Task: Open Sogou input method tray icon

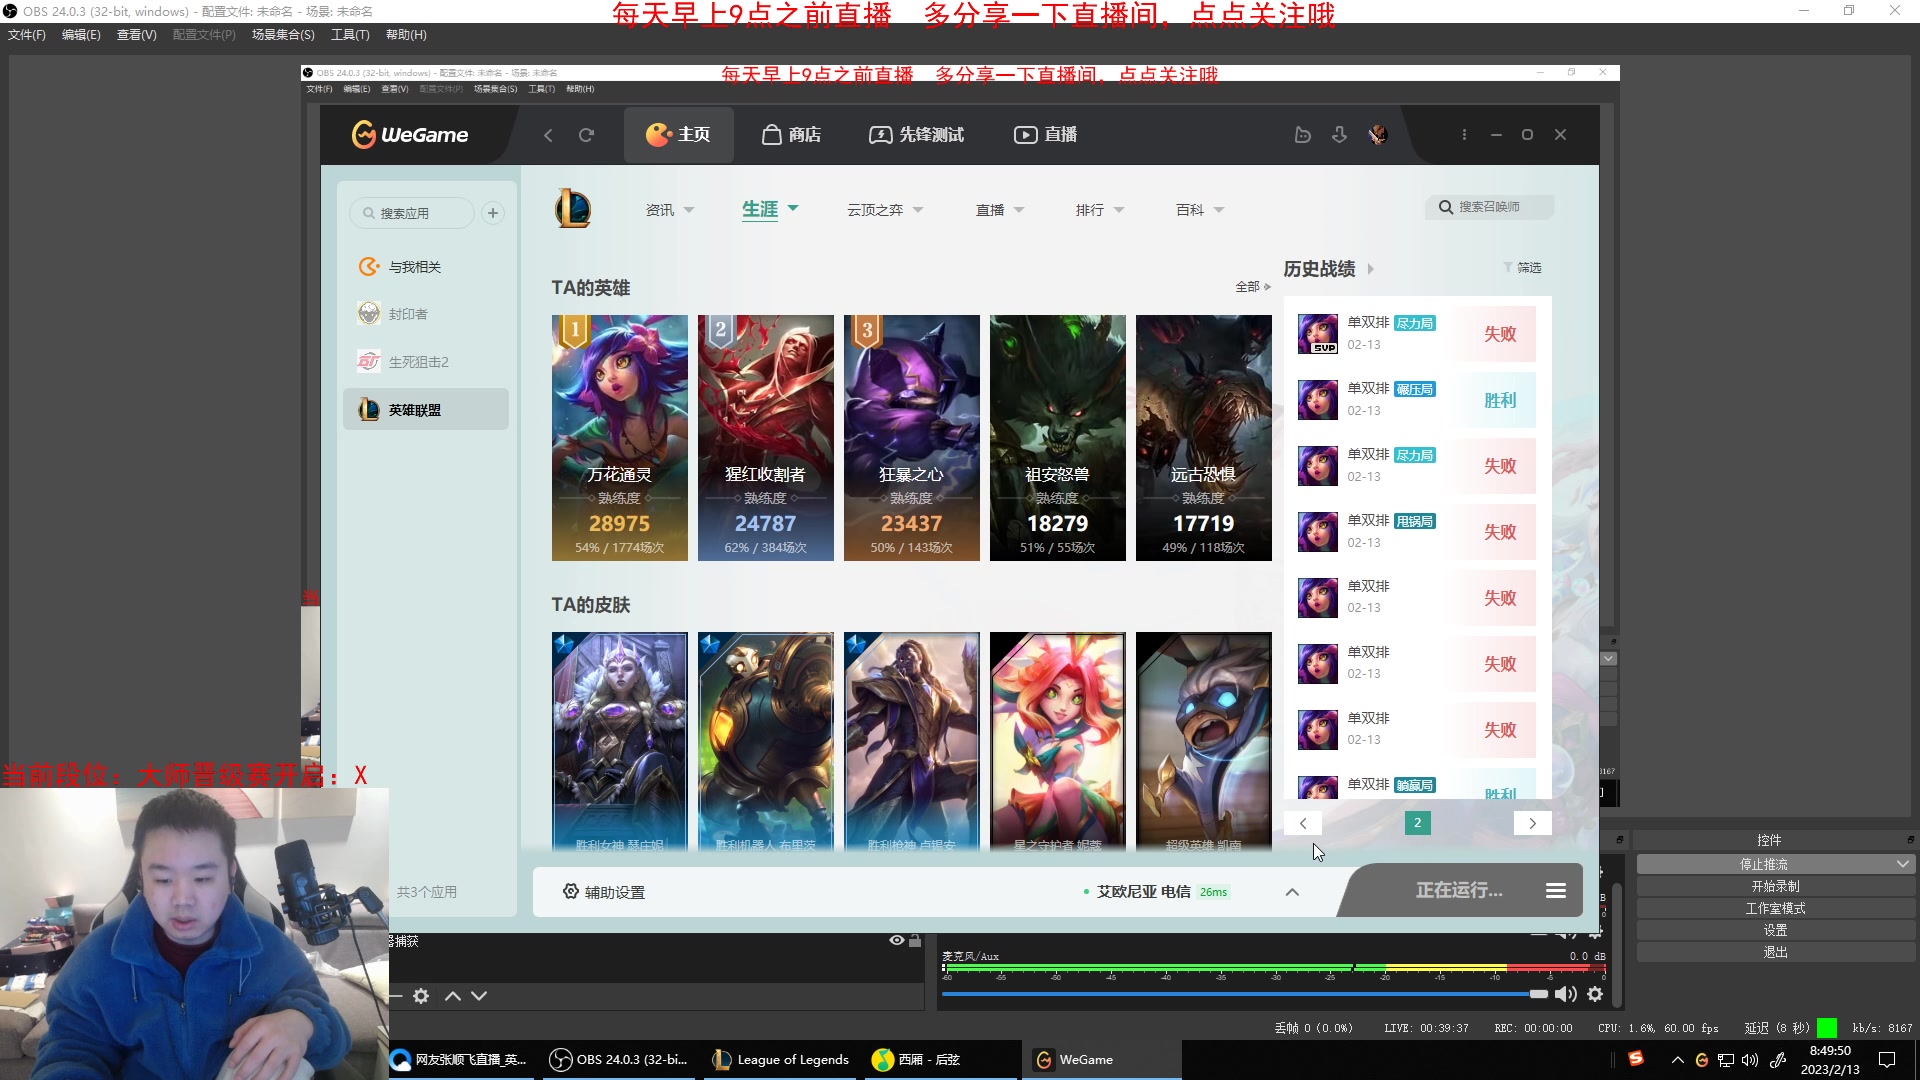Action: [x=1636, y=1059]
